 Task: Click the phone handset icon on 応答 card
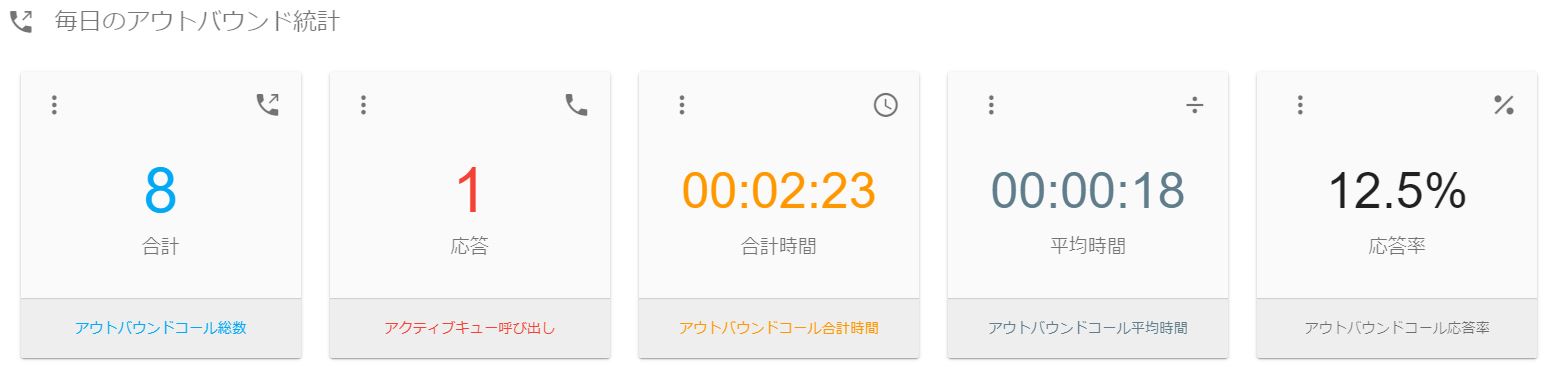576,105
